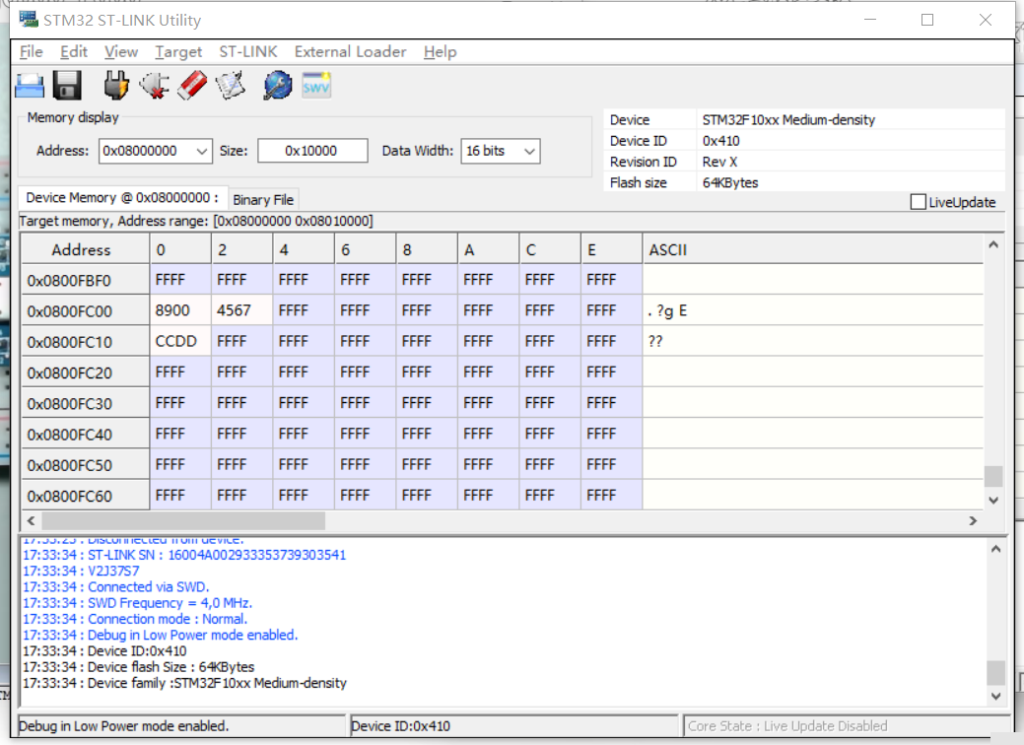Image resolution: width=1024 pixels, height=745 pixels.
Task: Click the ASCII text '. ?g E'
Action: coord(667,311)
